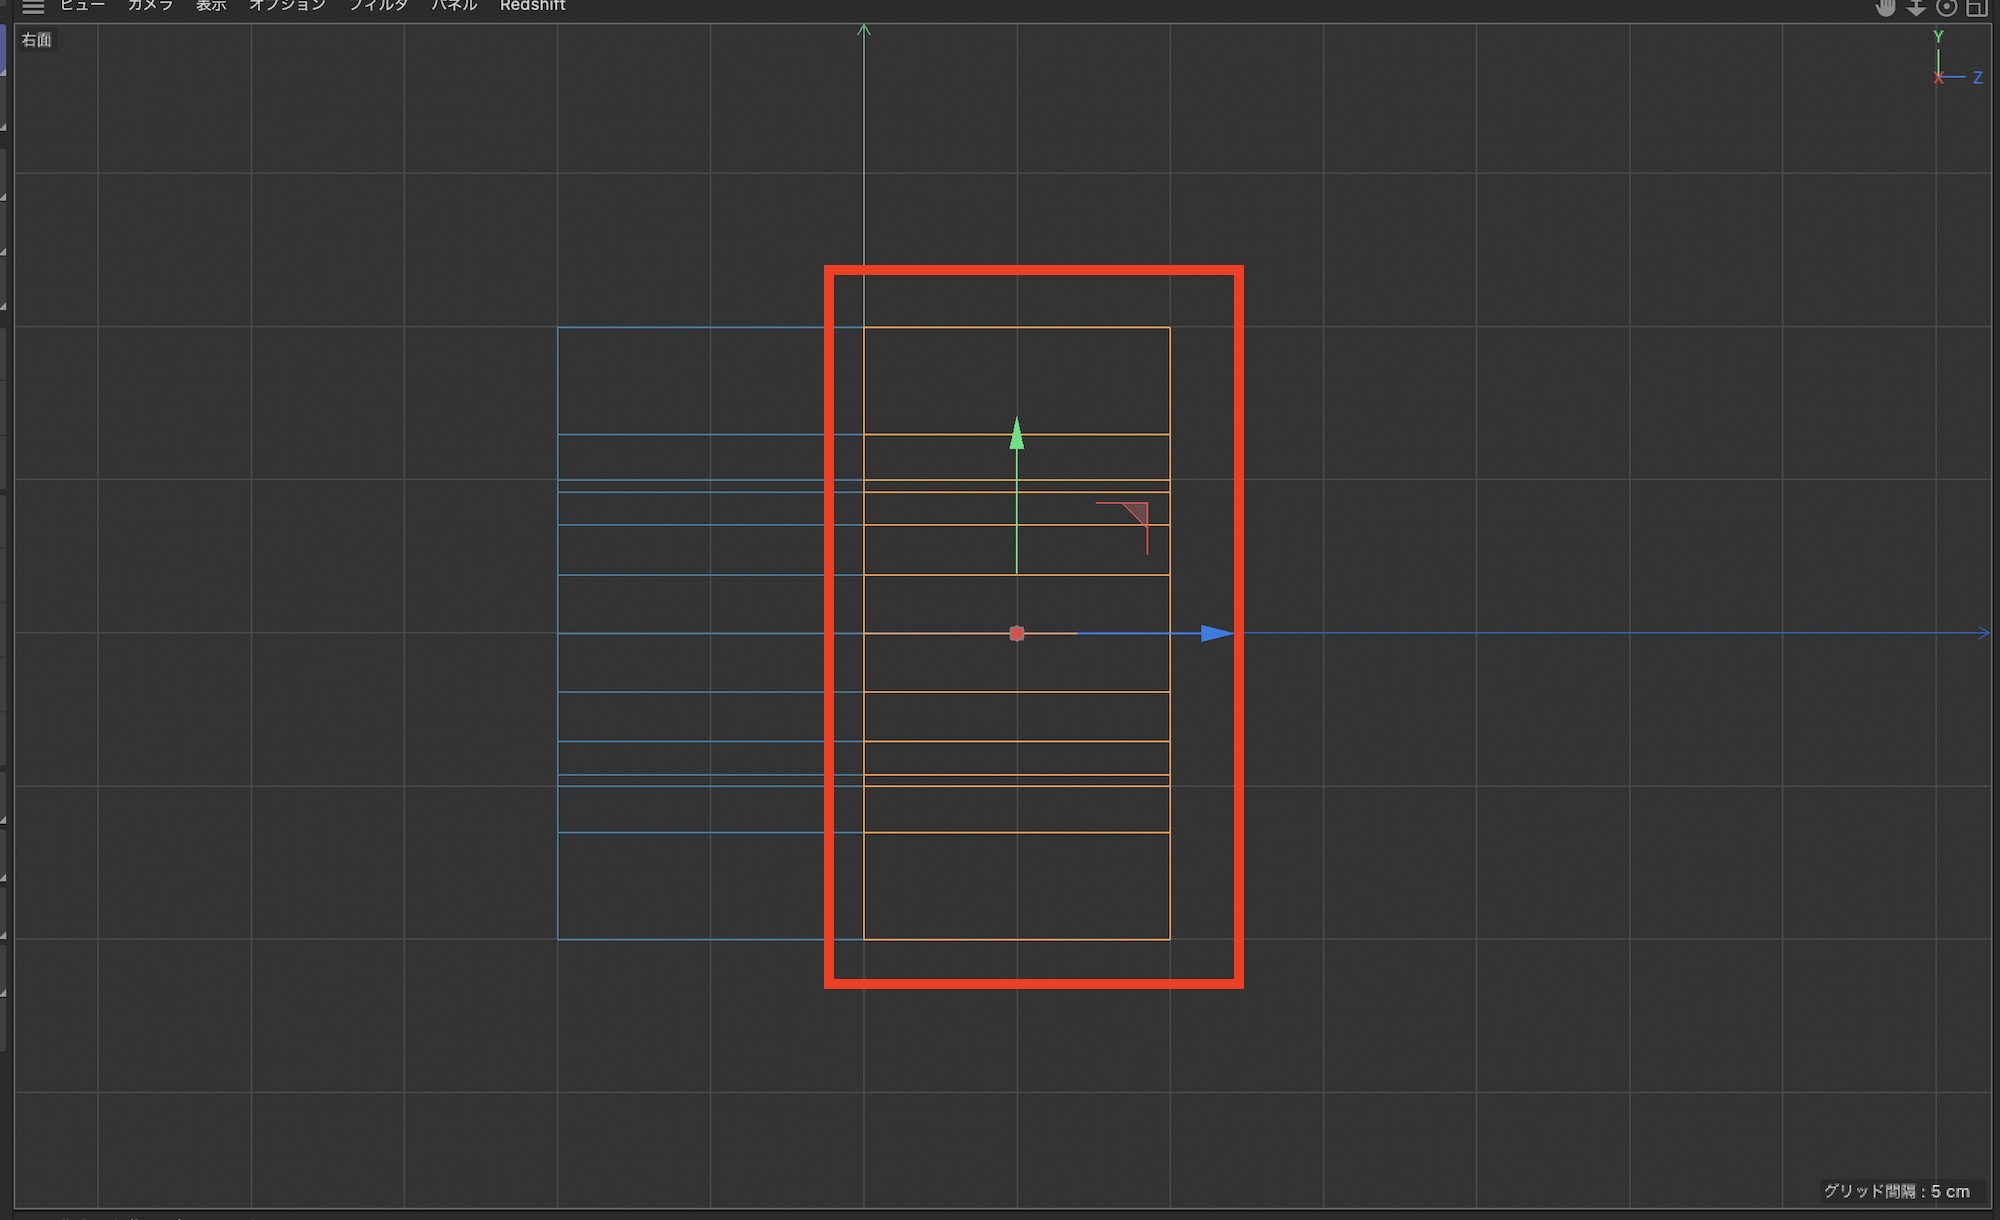Click the orbit rotate view icon

coord(1946,8)
